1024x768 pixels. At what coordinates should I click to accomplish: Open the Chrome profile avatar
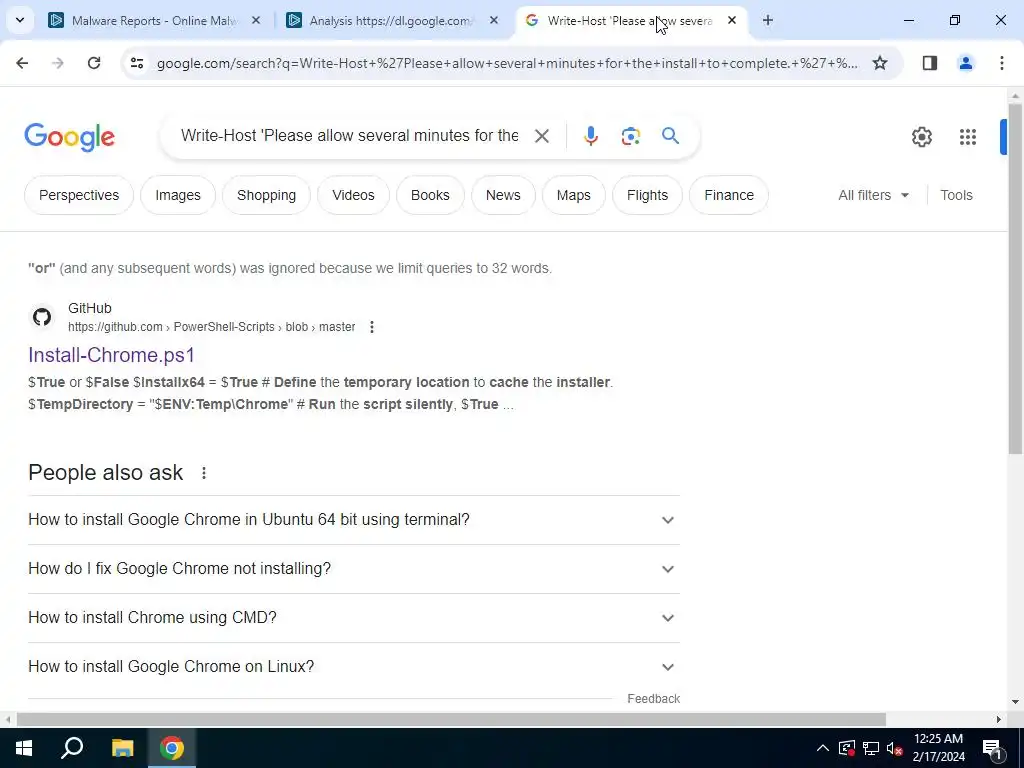(x=965, y=63)
